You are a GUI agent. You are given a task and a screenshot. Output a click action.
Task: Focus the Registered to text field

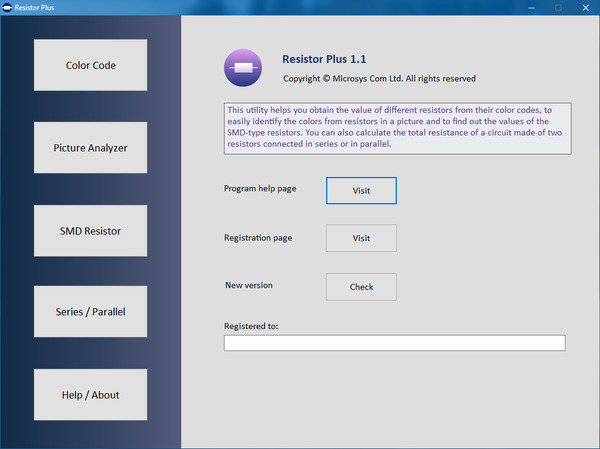pos(395,343)
